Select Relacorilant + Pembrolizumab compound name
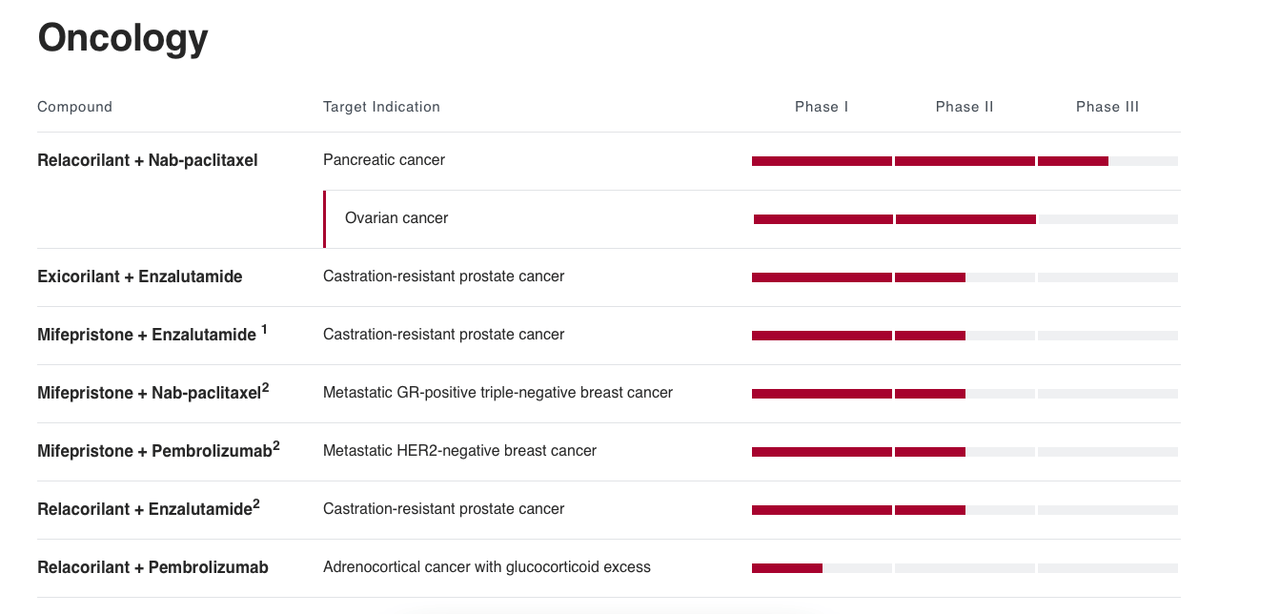 pos(153,567)
